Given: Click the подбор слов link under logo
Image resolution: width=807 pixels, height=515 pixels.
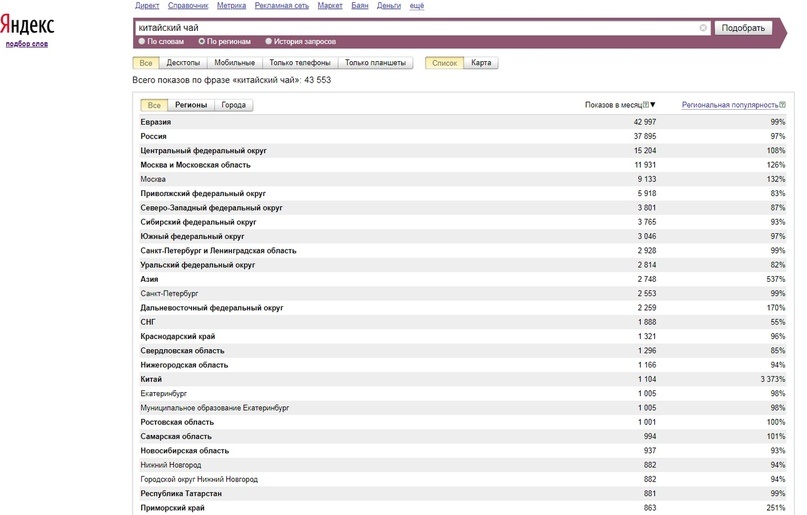Looking at the screenshot, I should 27,44.
